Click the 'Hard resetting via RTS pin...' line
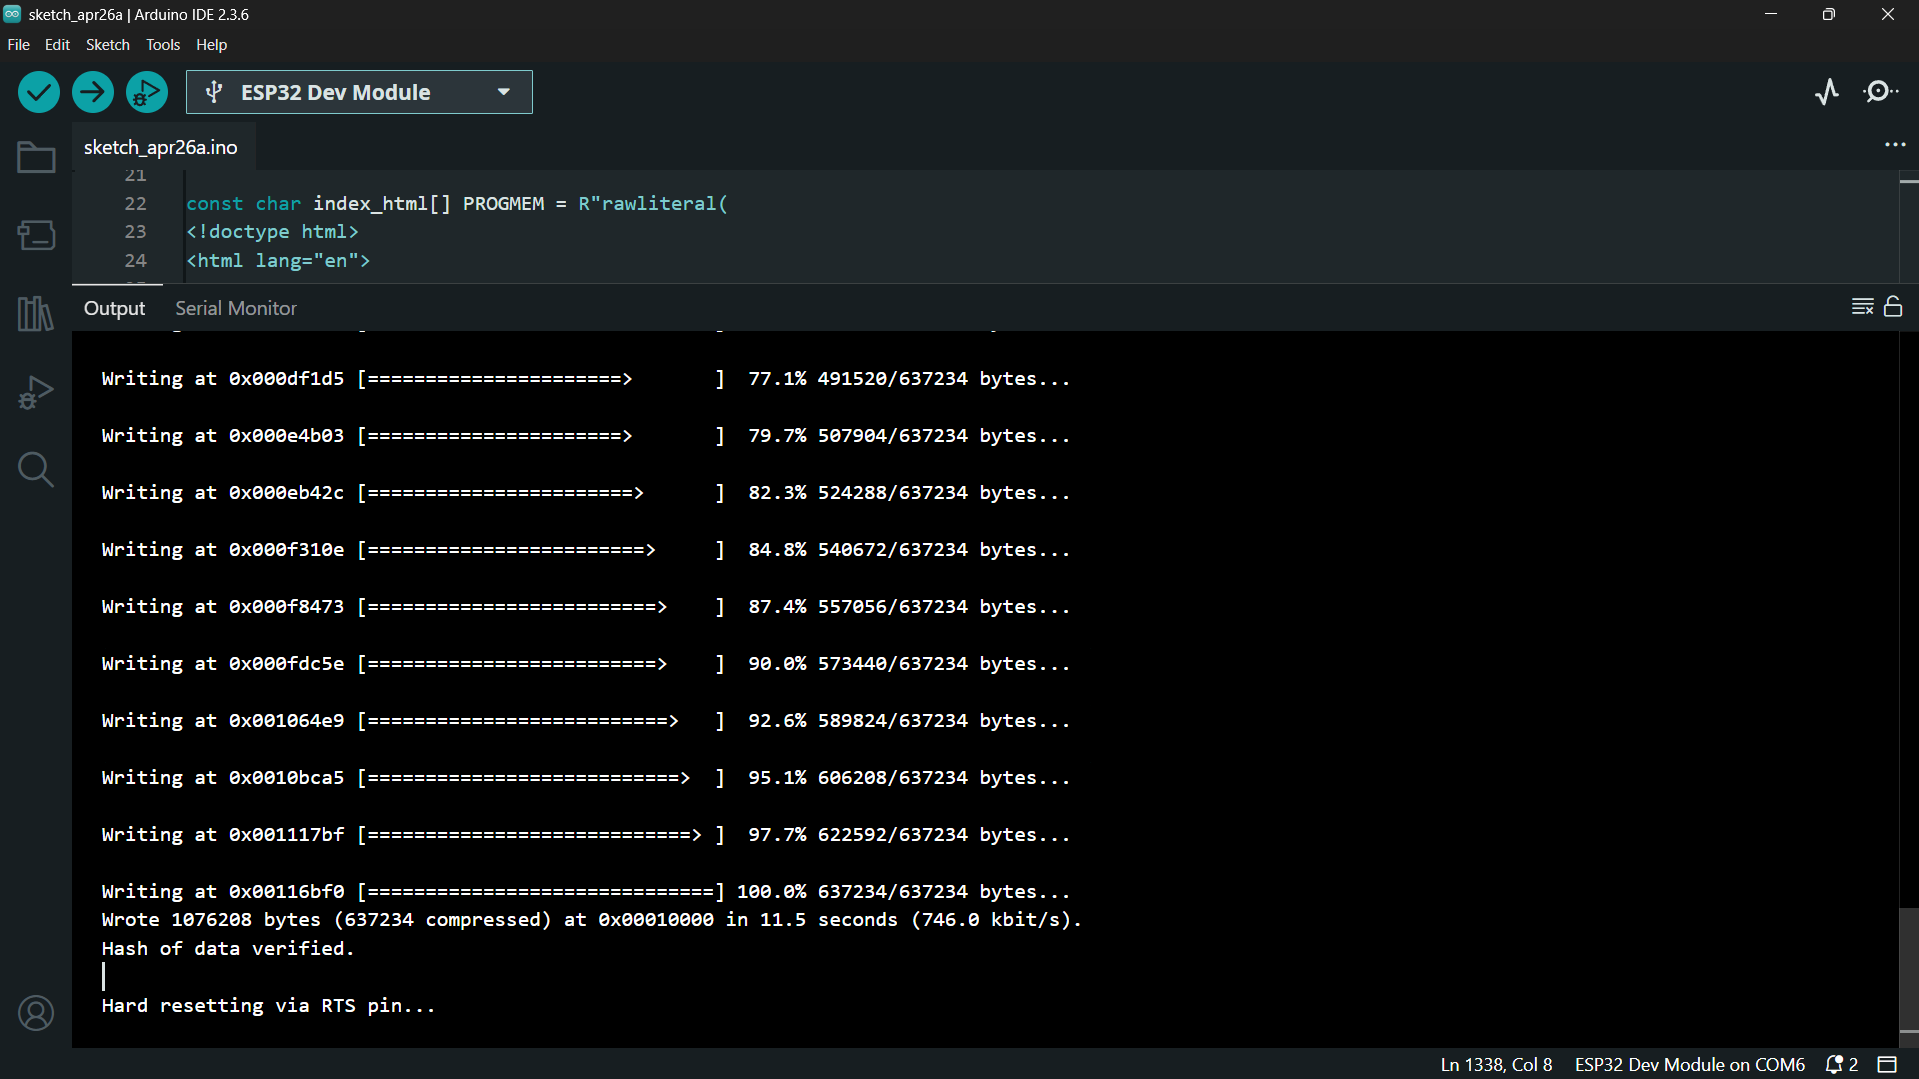Viewport: 1919px width, 1079px height. click(268, 1005)
